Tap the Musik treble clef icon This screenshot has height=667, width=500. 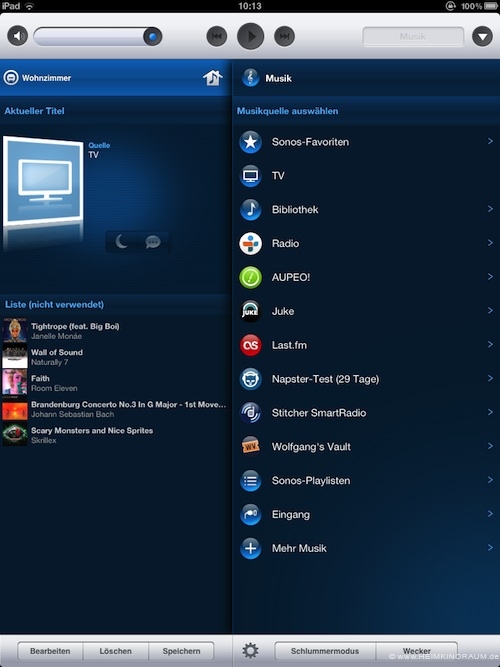point(250,78)
